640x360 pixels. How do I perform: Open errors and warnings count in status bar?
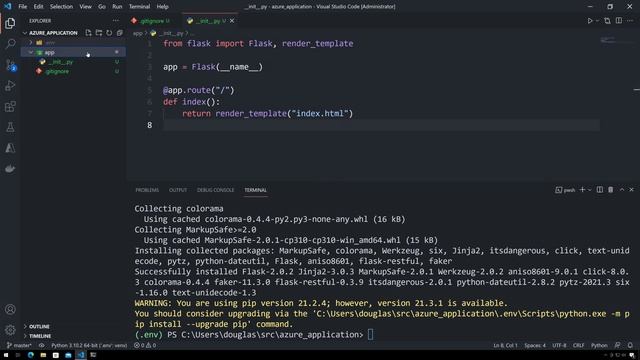pos(145,345)
